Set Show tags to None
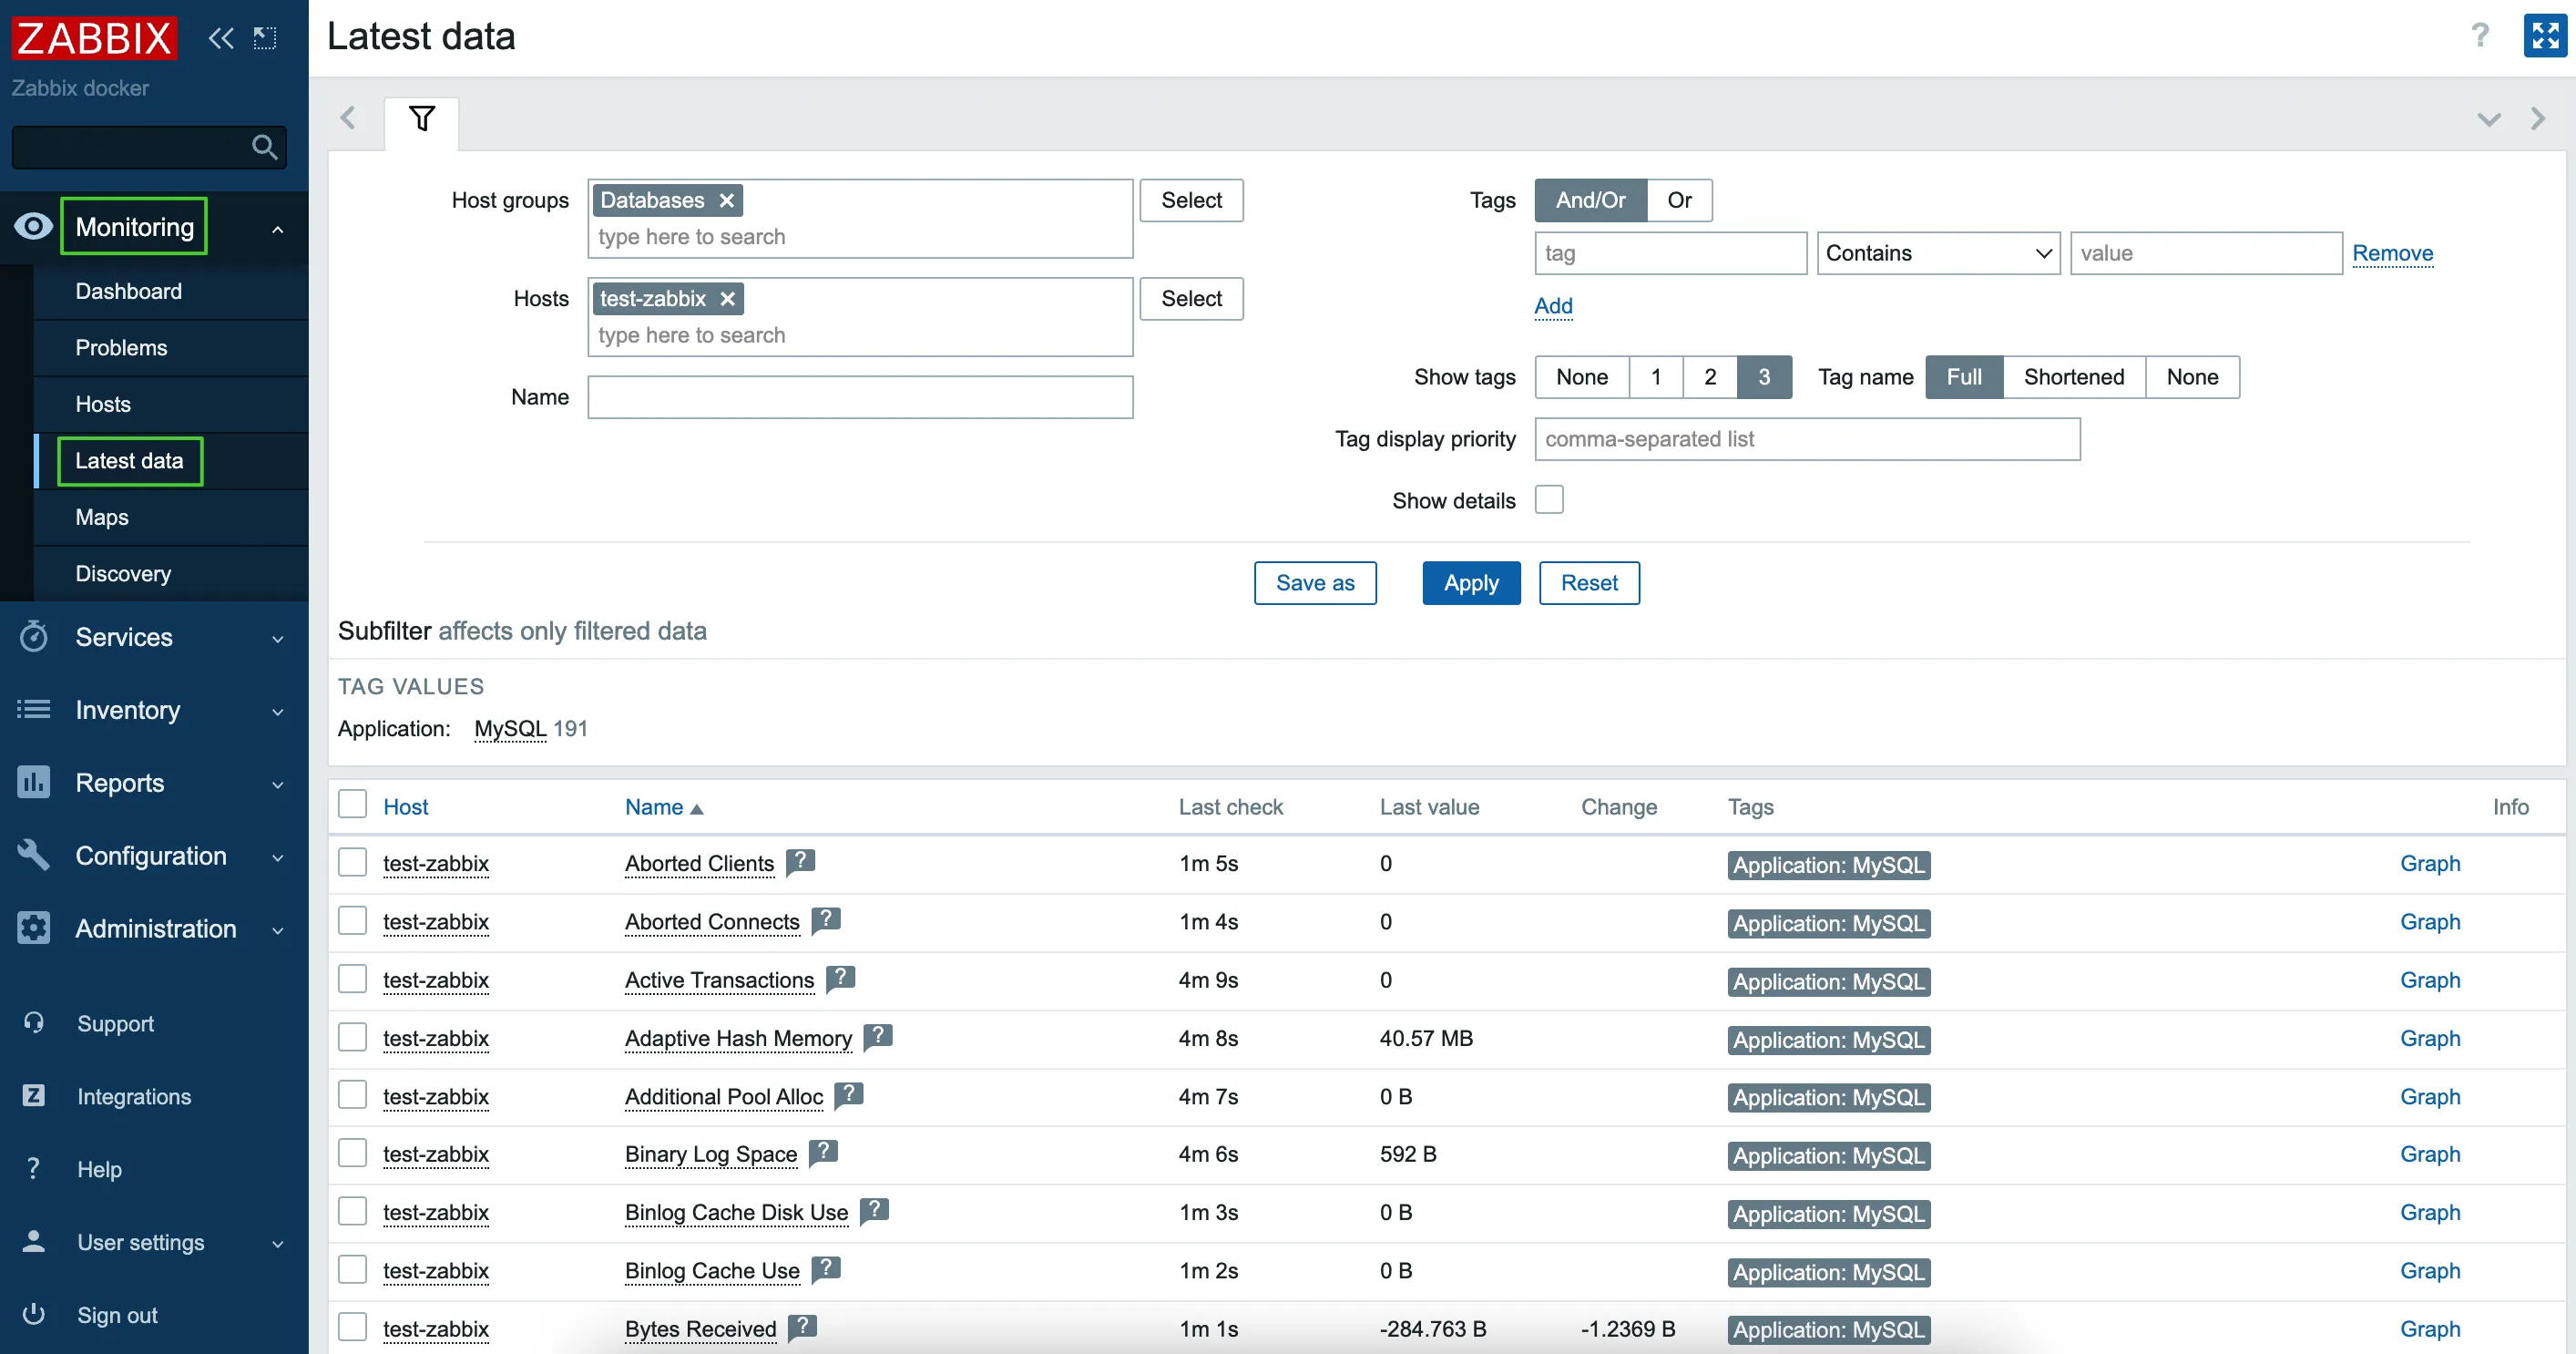 pos(1582,377)
